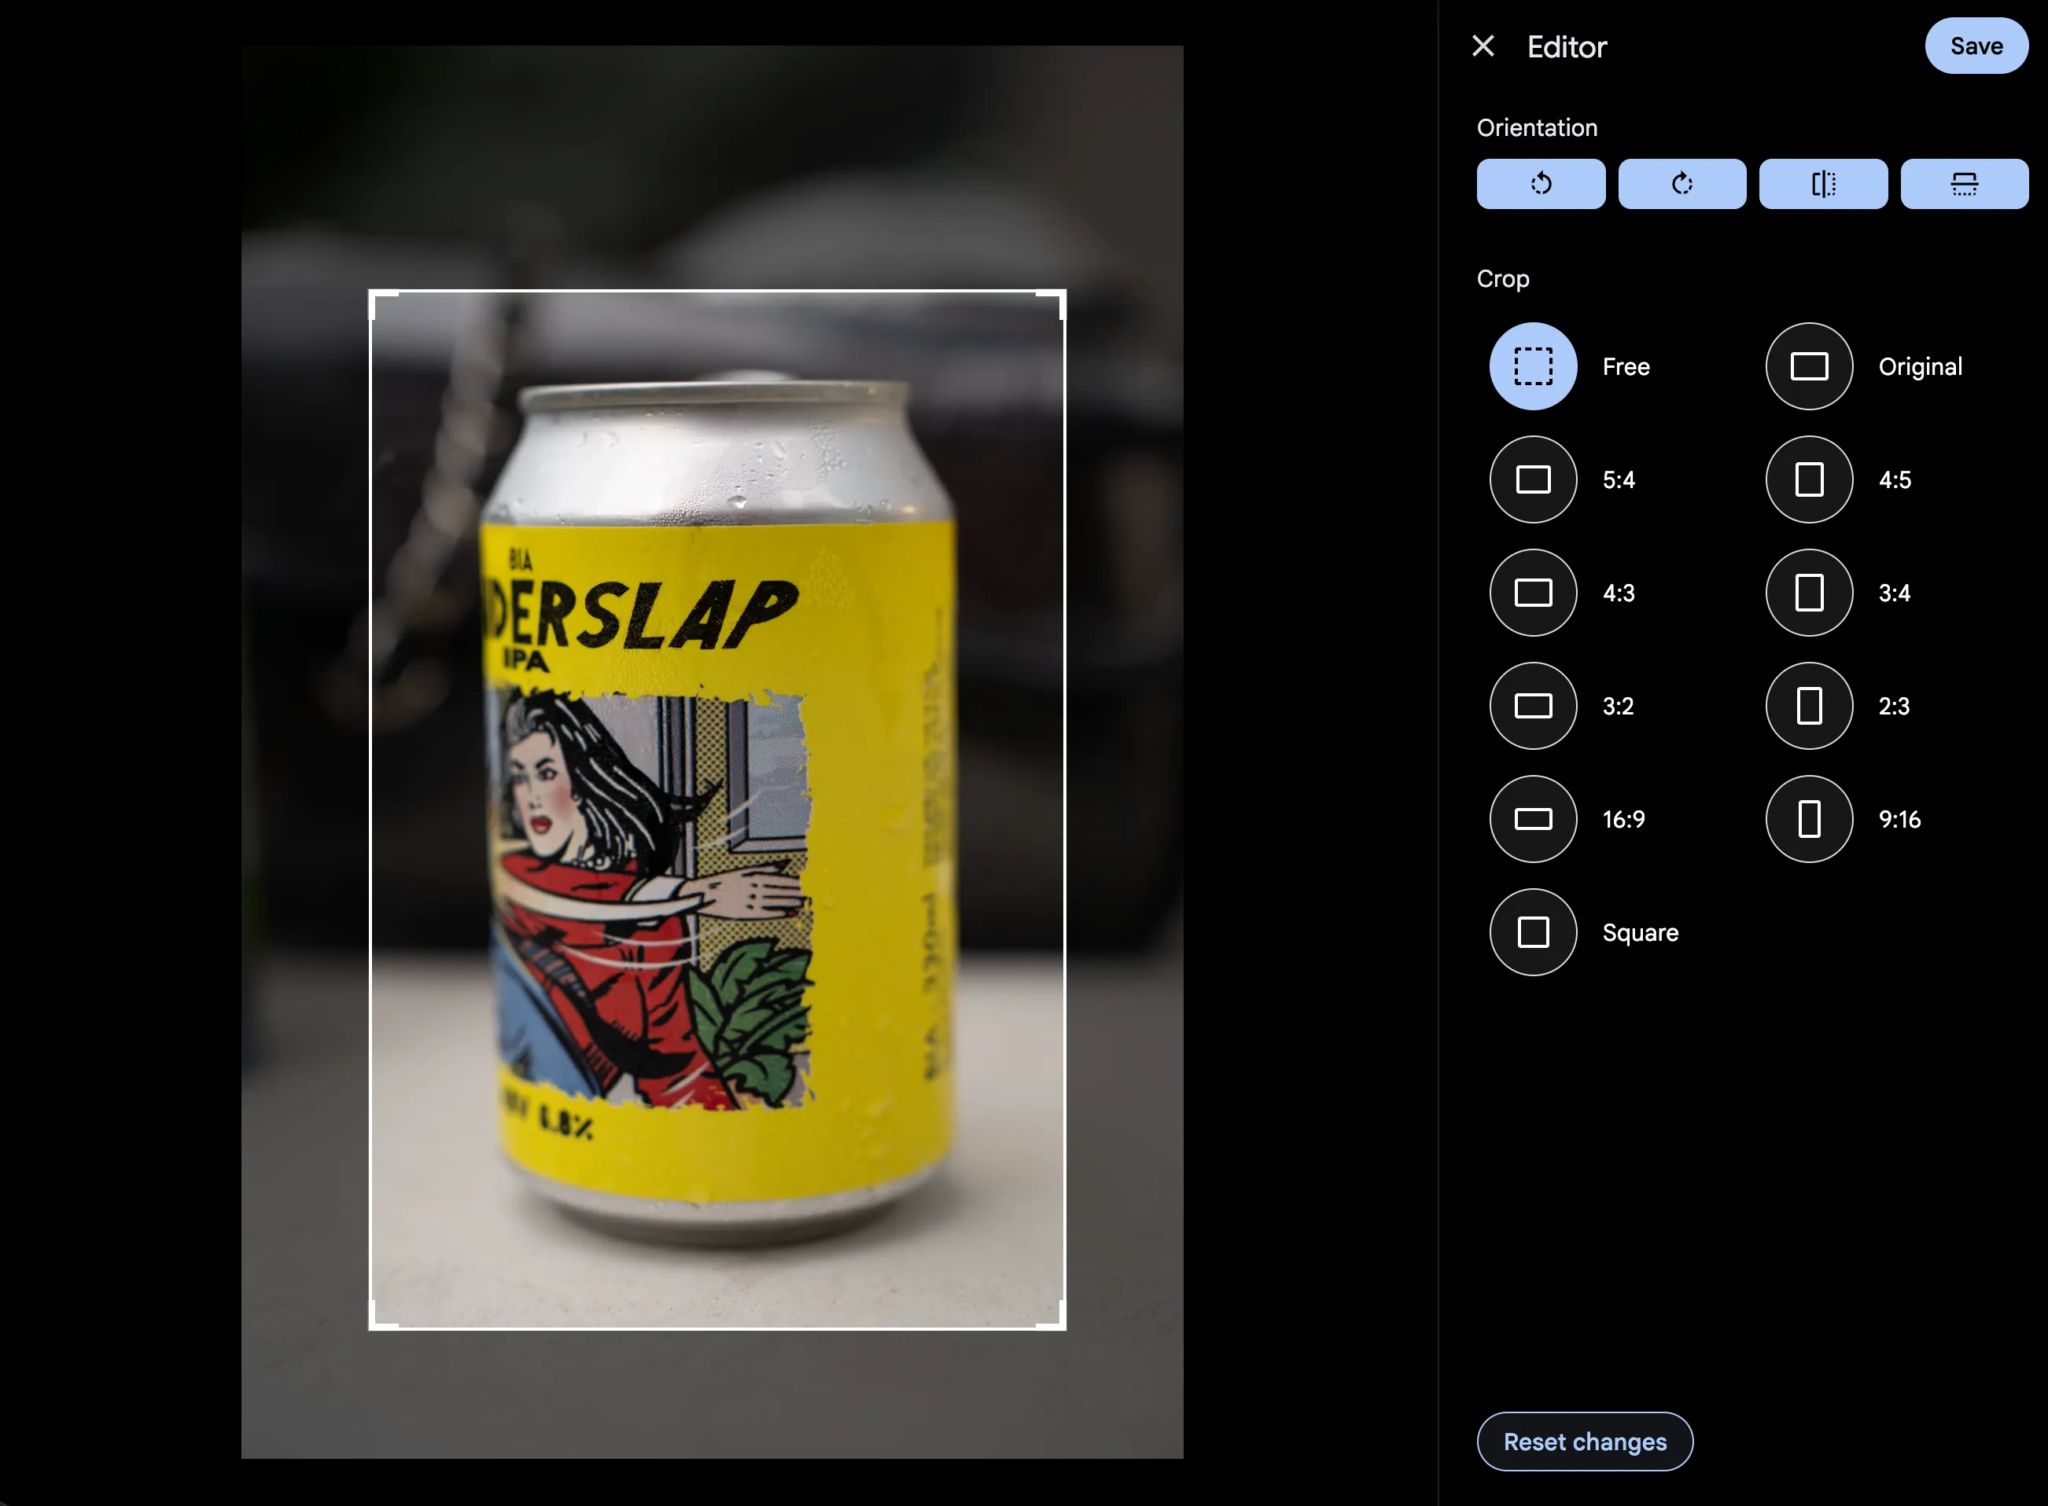Pick the 4:5 portrait crop ratio
The width and height of the screenshot is (2048, 1506).
click(x=1808, y=479)
